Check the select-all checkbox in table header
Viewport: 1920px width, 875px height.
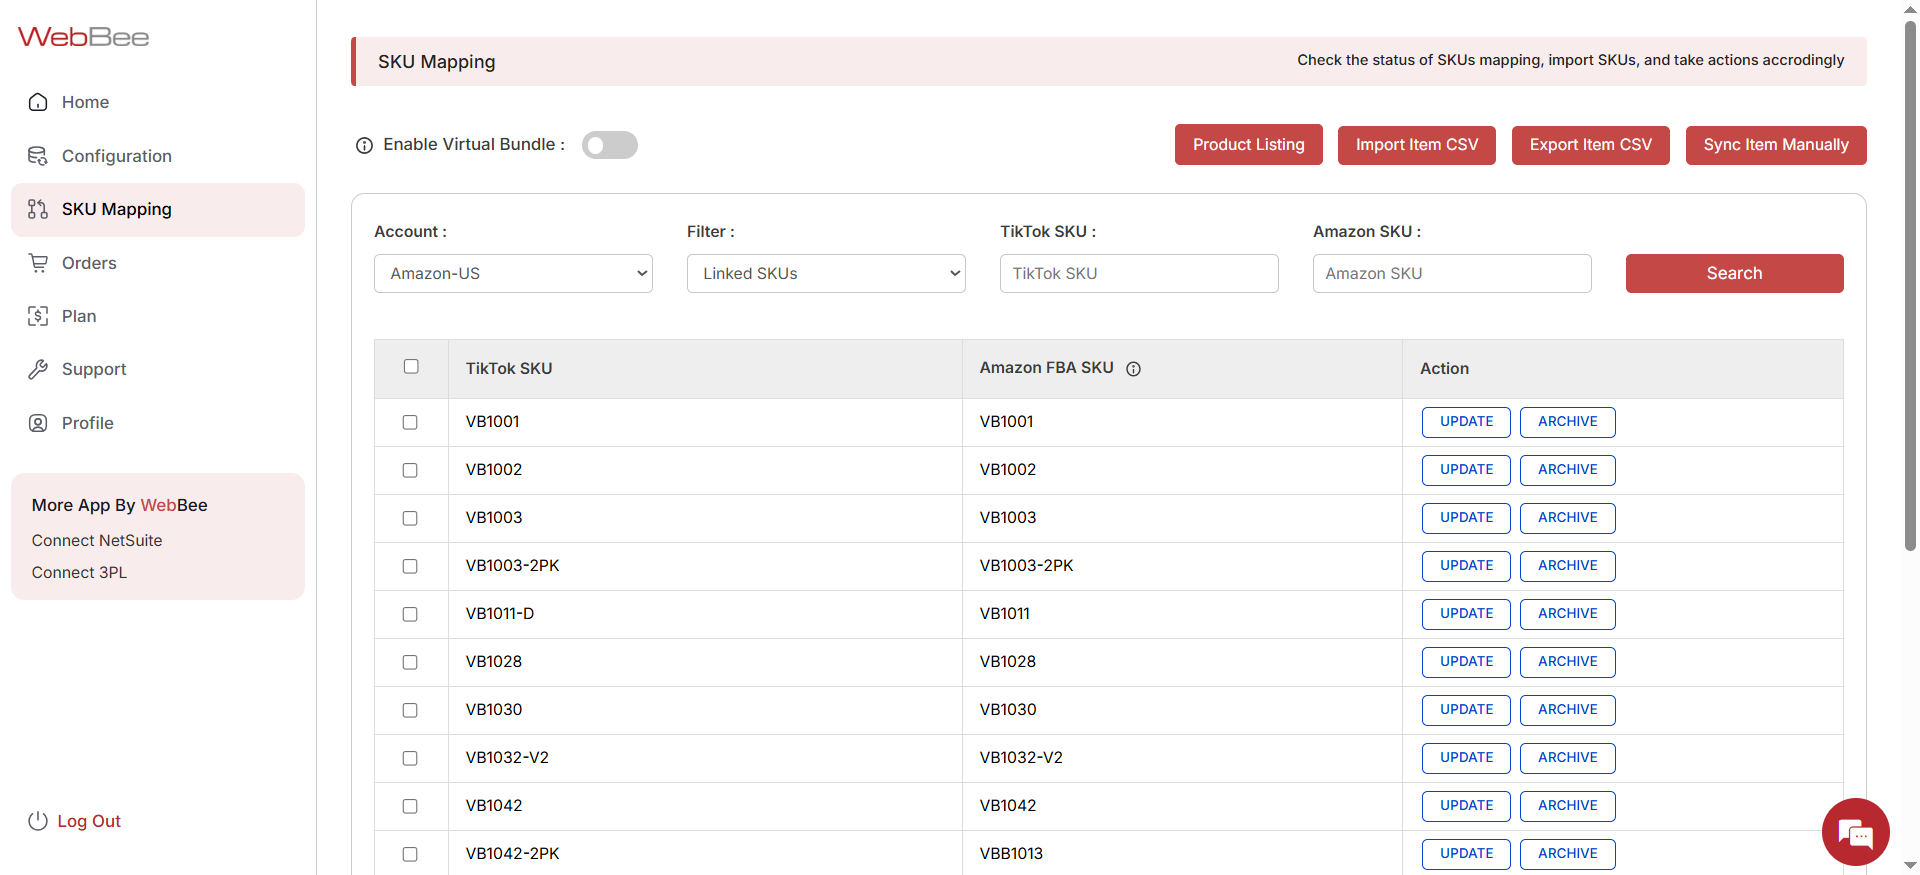point(411,367)
